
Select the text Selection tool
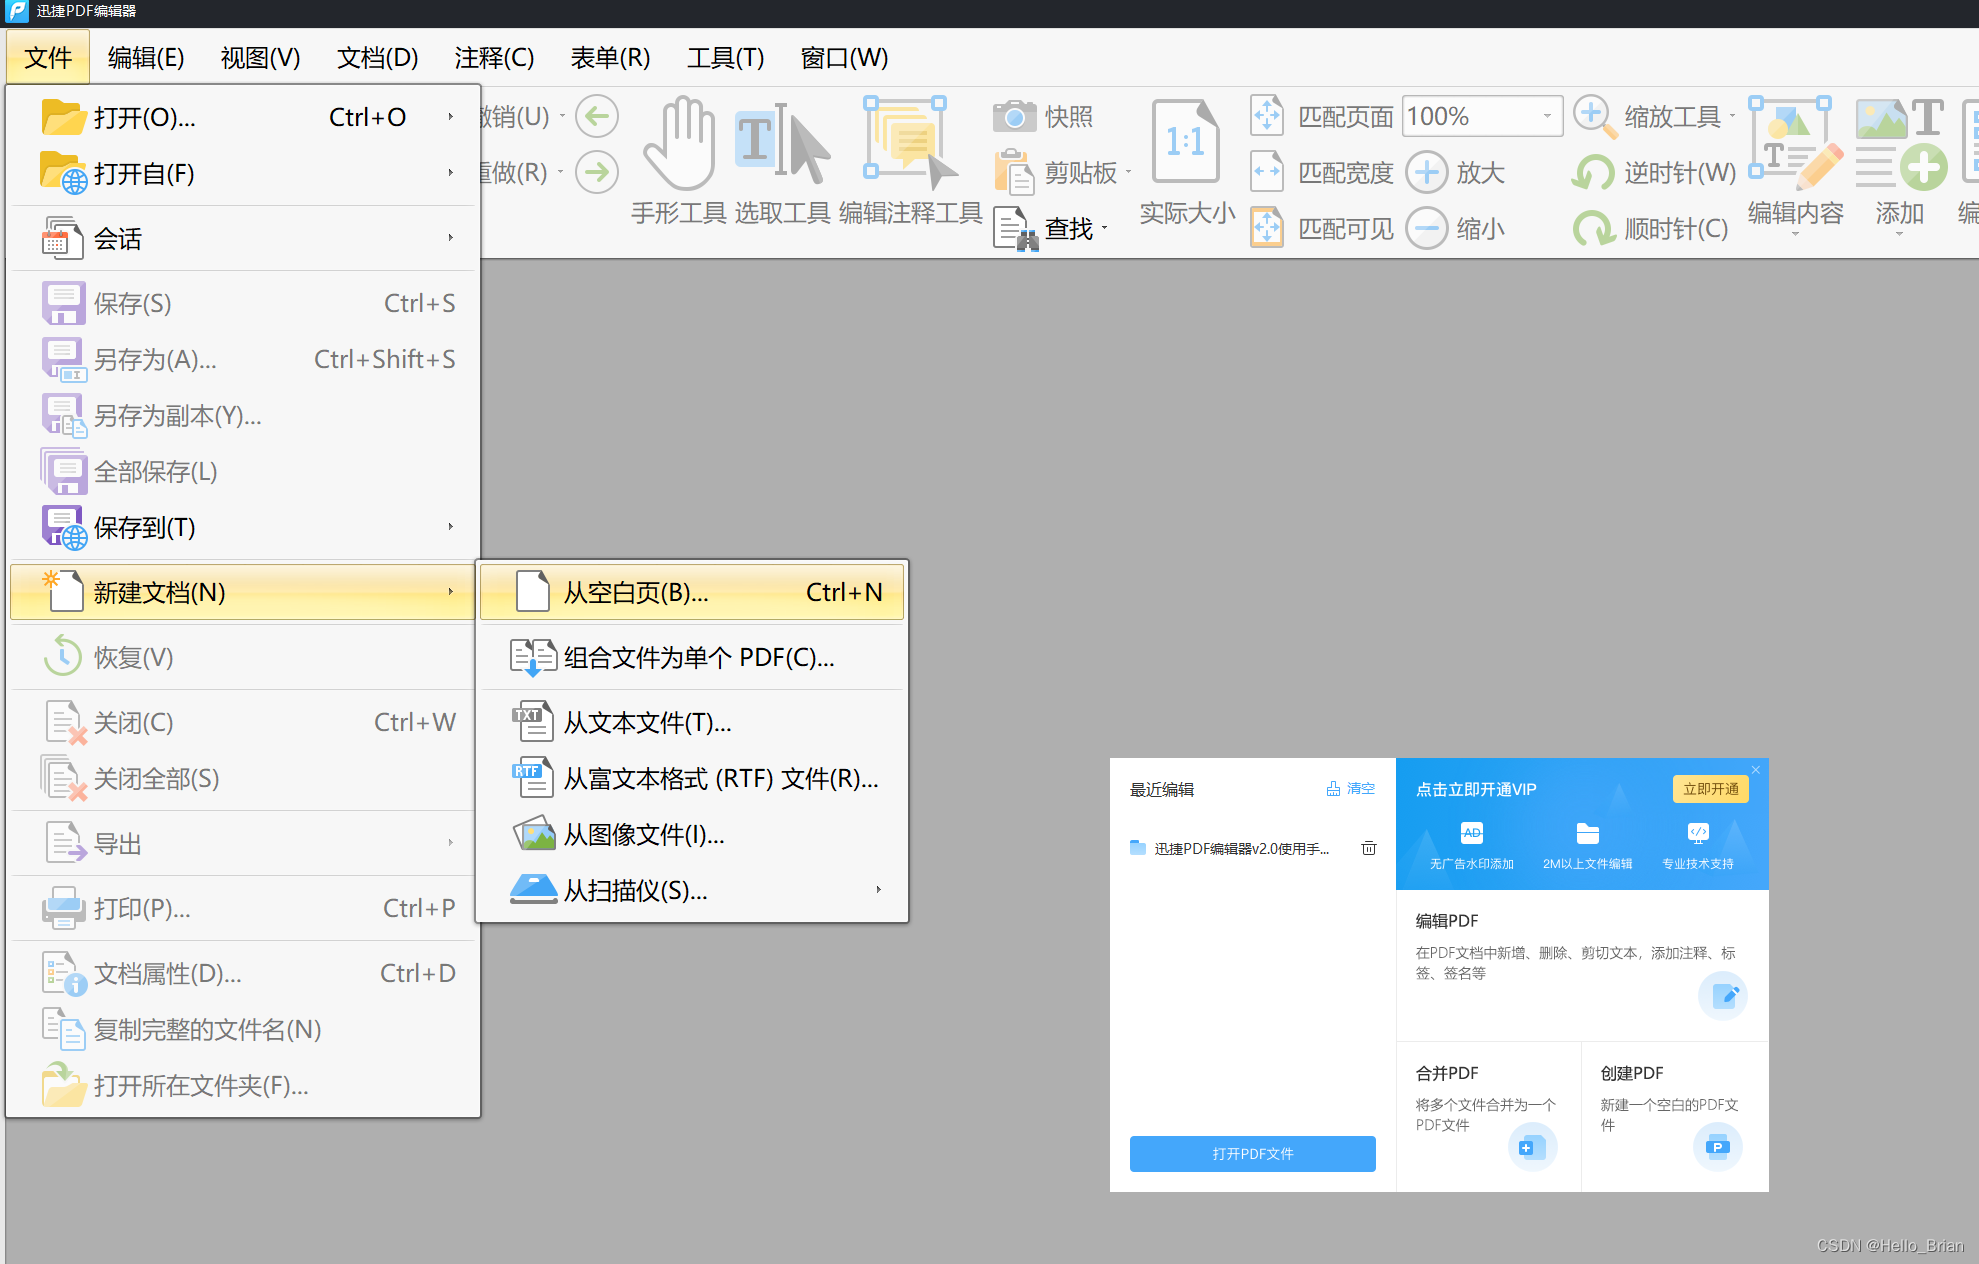tap(782, 145)
